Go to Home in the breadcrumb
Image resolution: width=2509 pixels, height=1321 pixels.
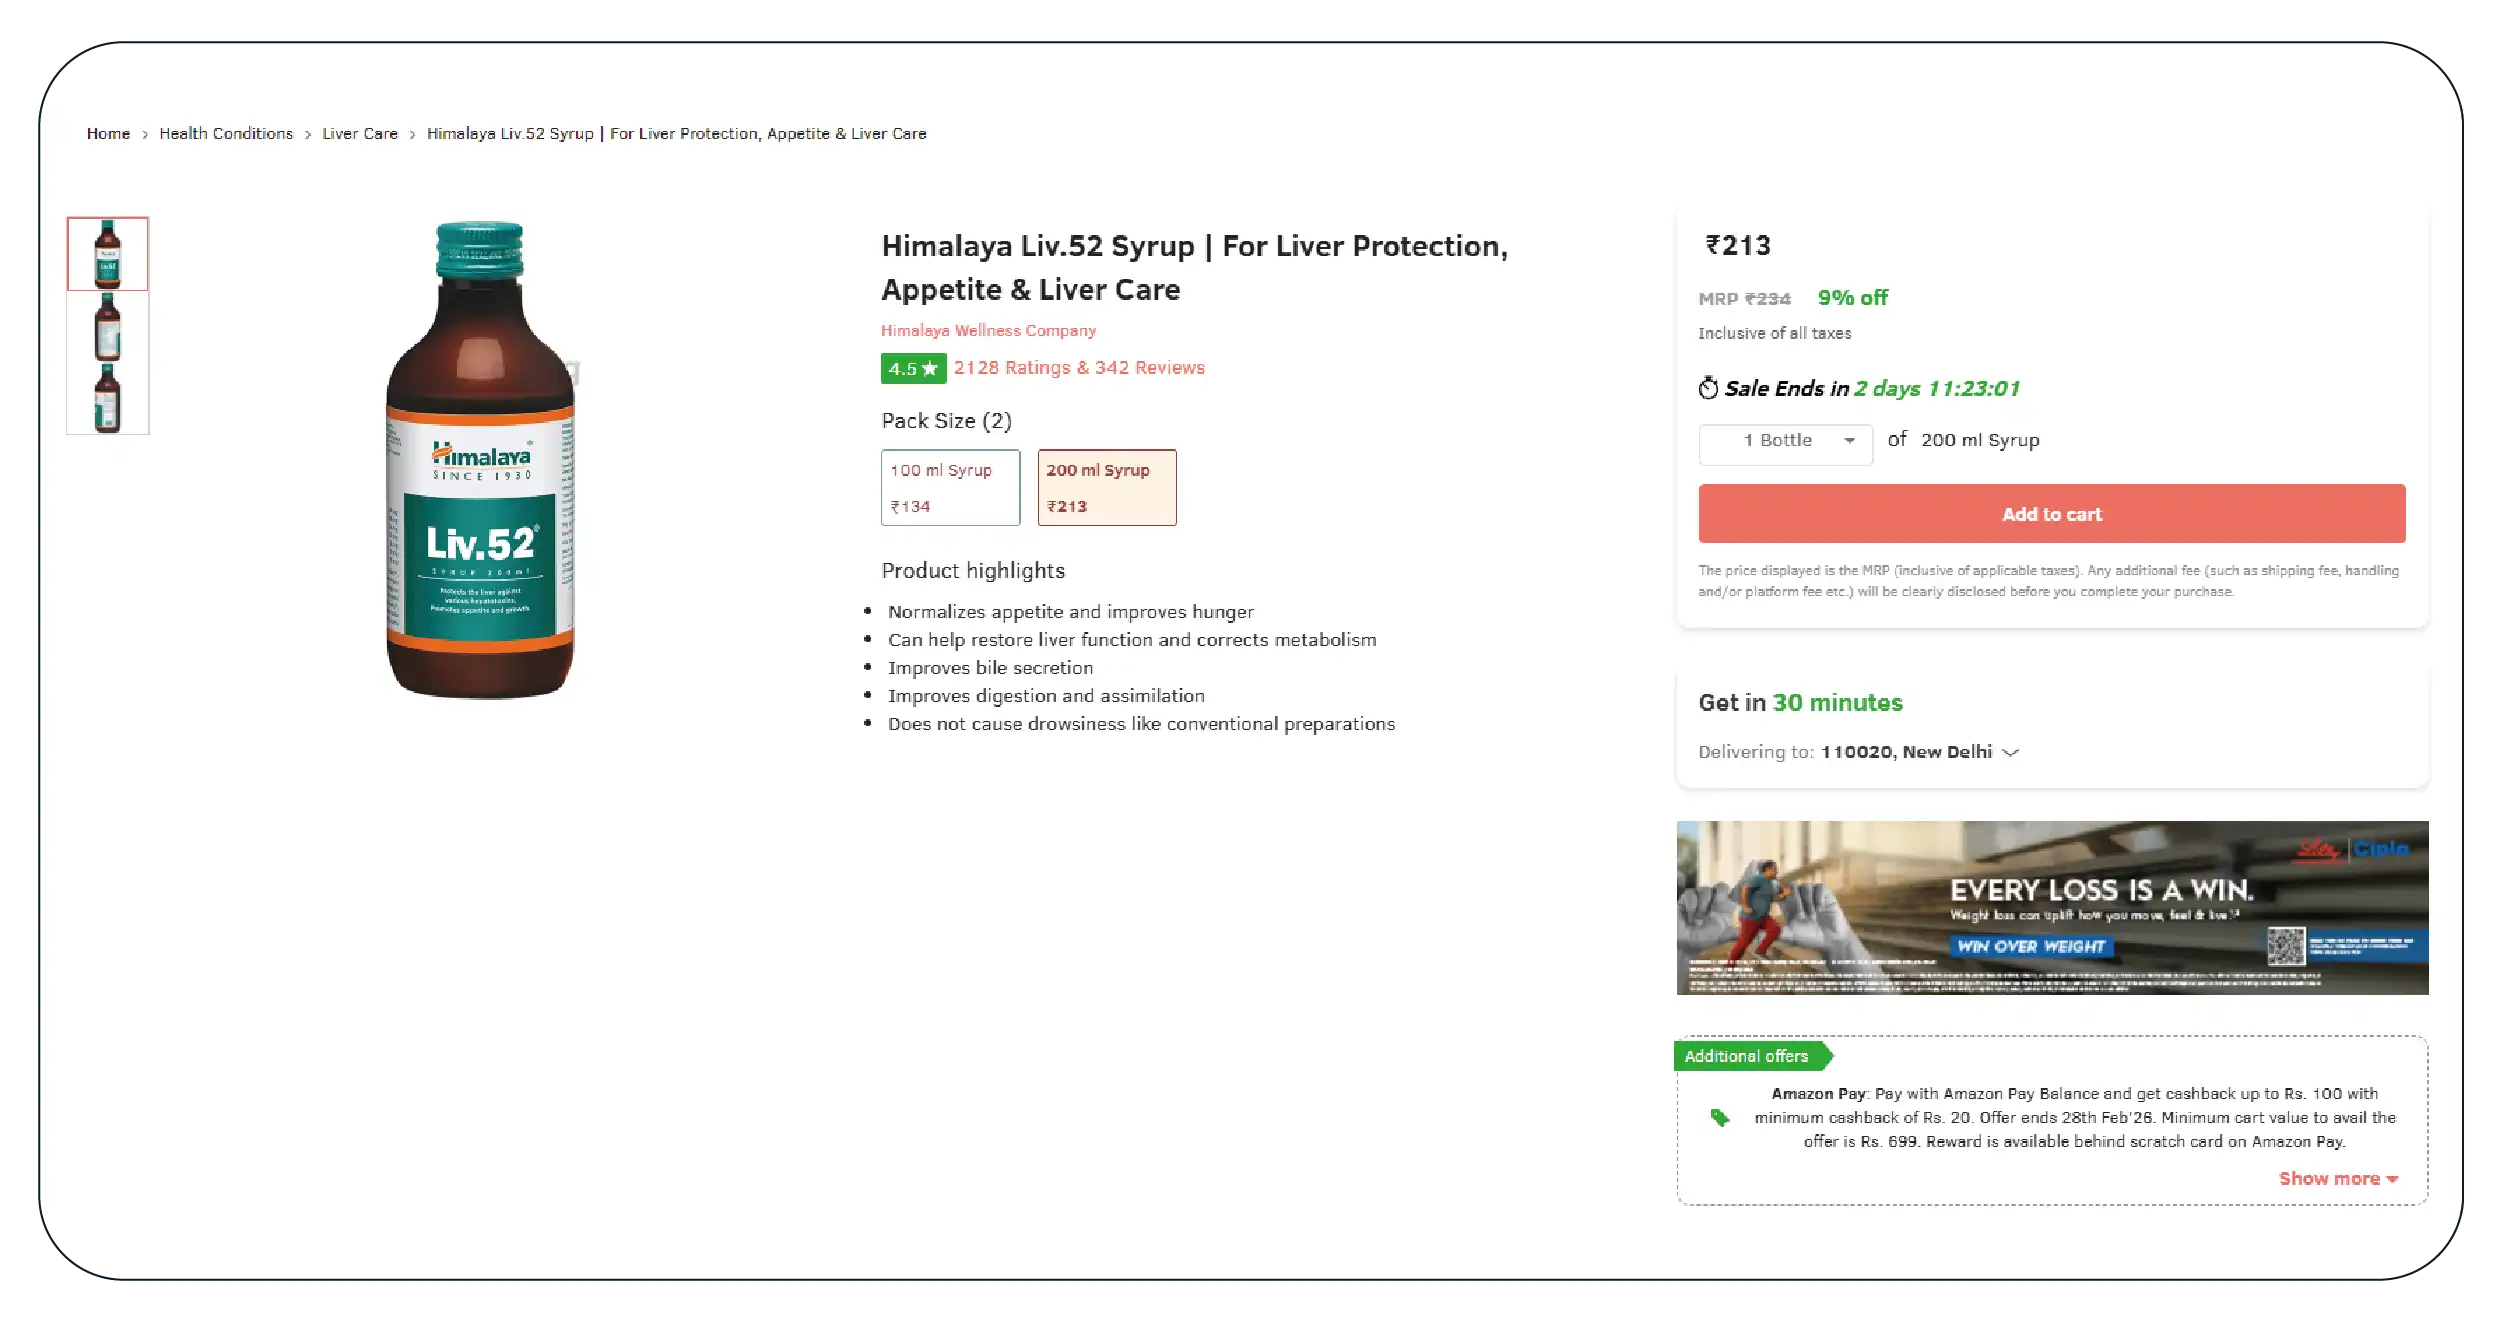108,134
